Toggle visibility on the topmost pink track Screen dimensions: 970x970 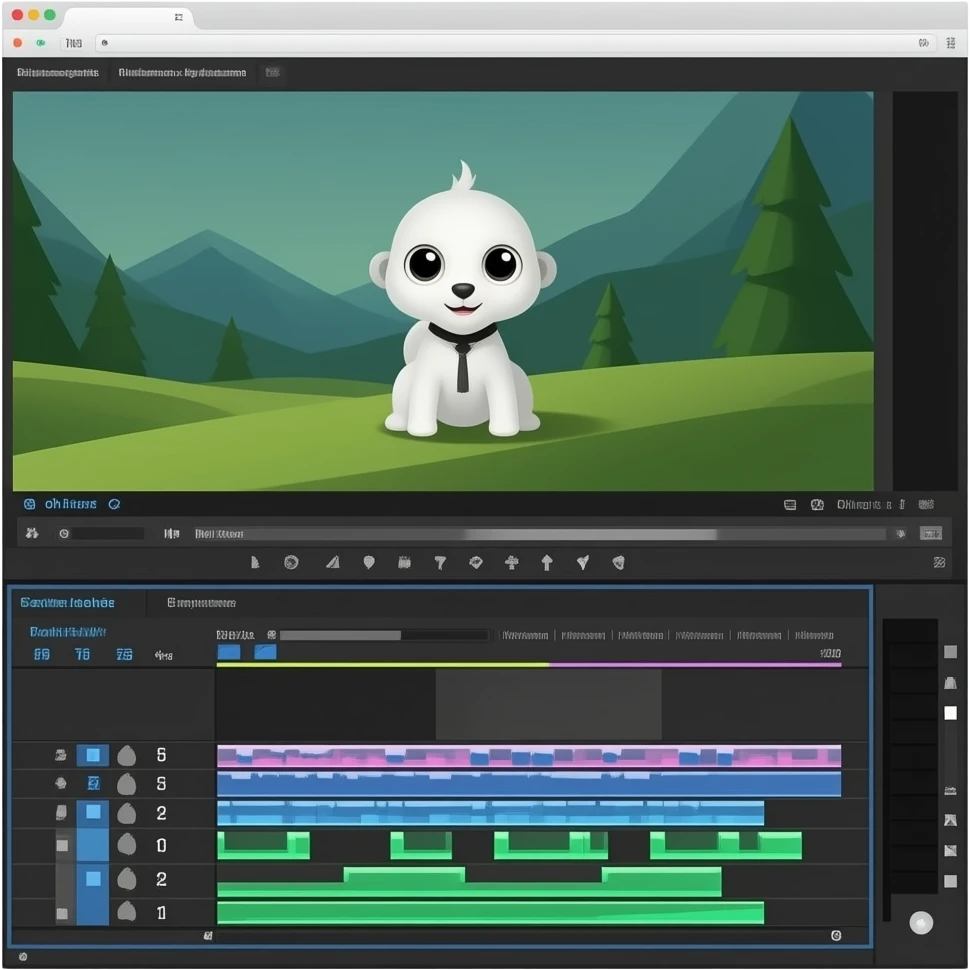click(x=60, y=756)
